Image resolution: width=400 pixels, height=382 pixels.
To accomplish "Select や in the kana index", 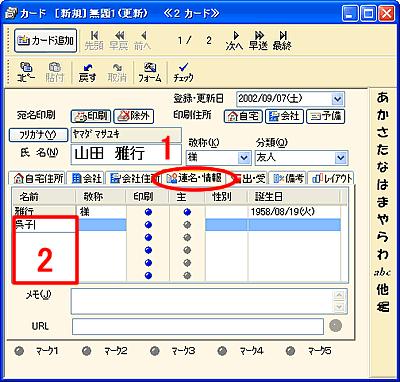I will point(383,219).
